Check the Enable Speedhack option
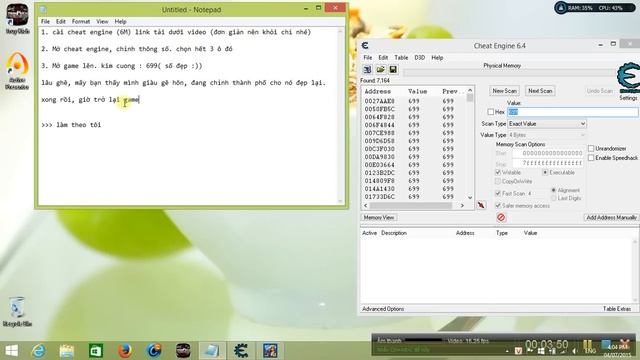The height and width of the screenshot is (360, 640). [x=591, y=158]
